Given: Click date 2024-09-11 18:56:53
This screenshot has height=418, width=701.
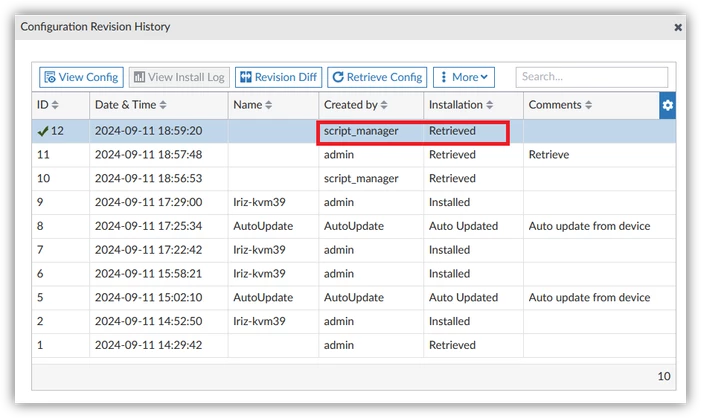Looking at the screenshot, I should [148, 178].
